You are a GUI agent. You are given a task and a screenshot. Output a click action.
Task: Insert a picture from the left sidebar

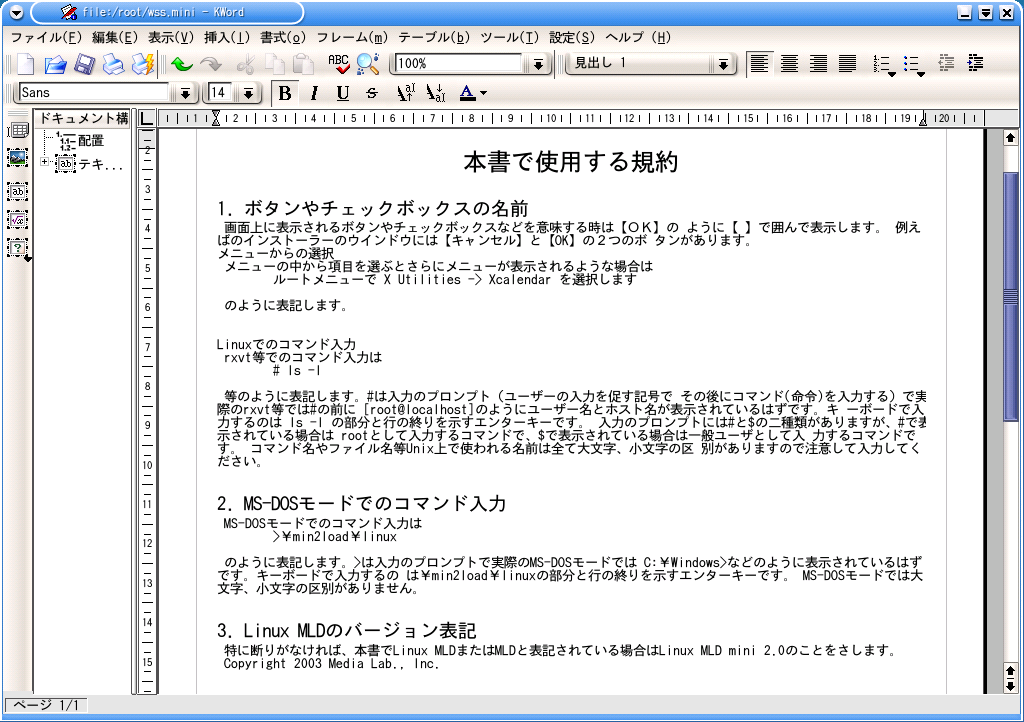[18, 157]
